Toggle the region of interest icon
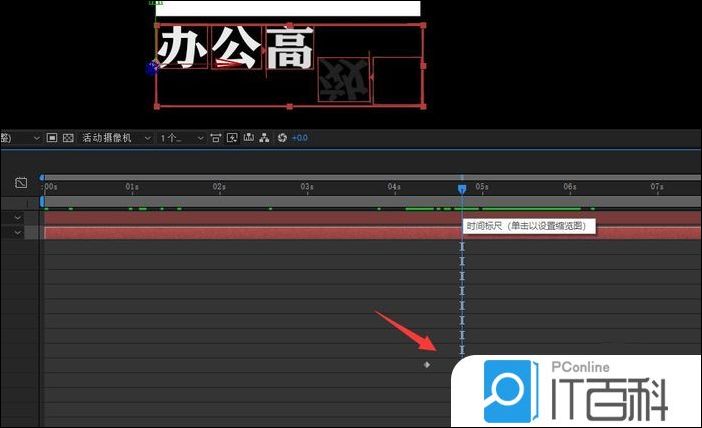Image resolution: width=702 pixels, height=428 pixels. click(x=52, y=138)
